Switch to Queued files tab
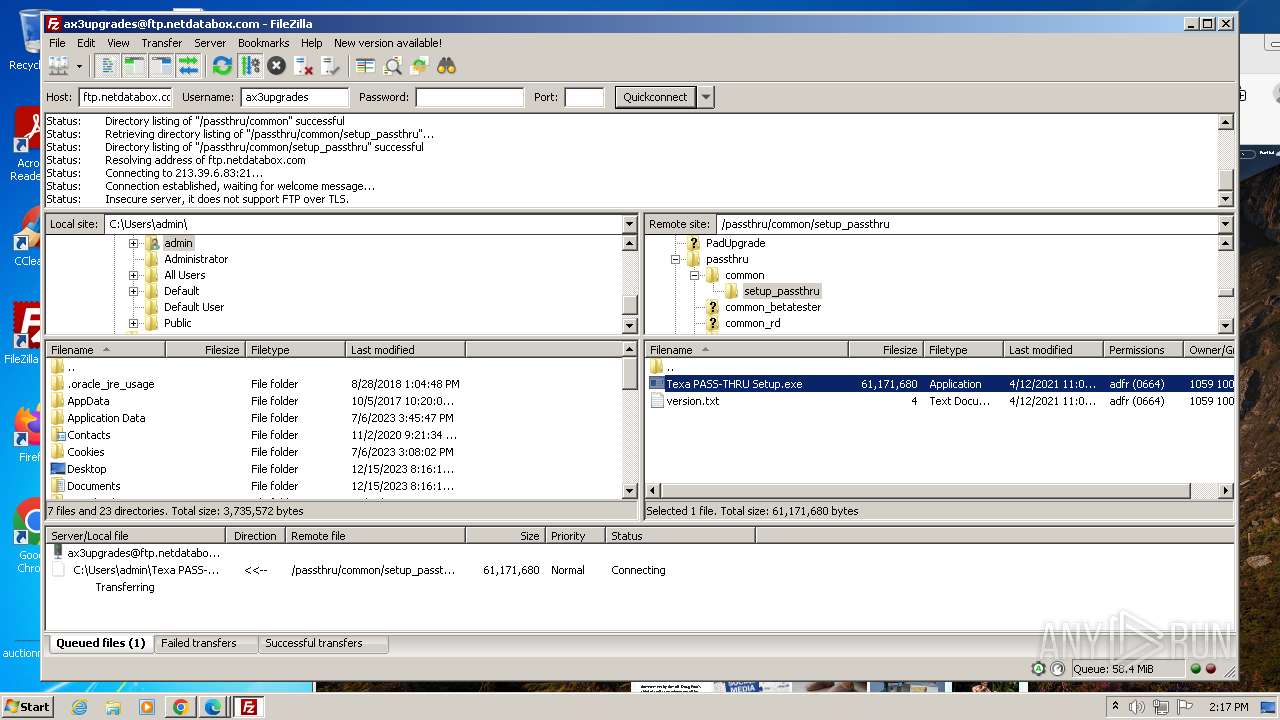 click(100, 643)
